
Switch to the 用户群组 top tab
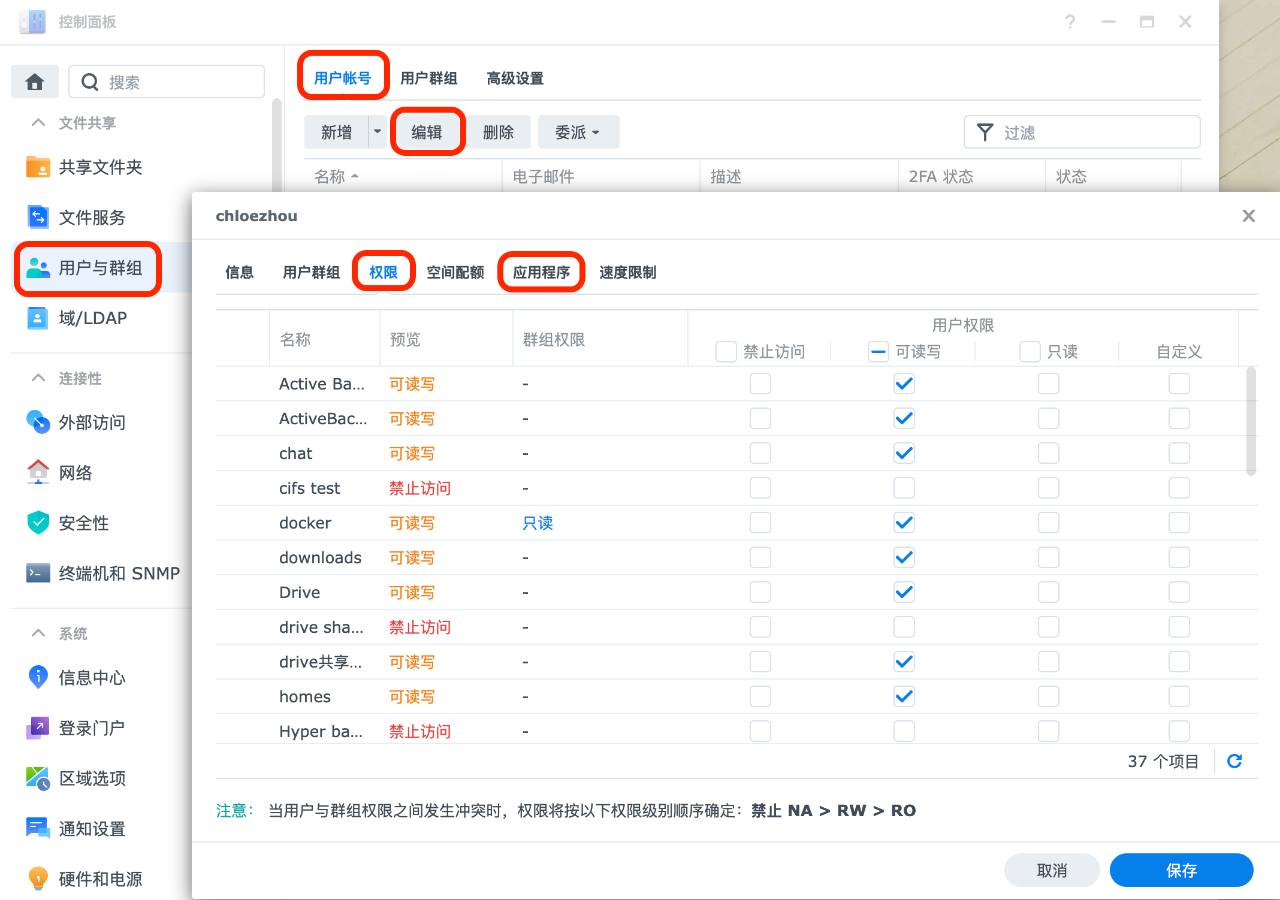429,78
